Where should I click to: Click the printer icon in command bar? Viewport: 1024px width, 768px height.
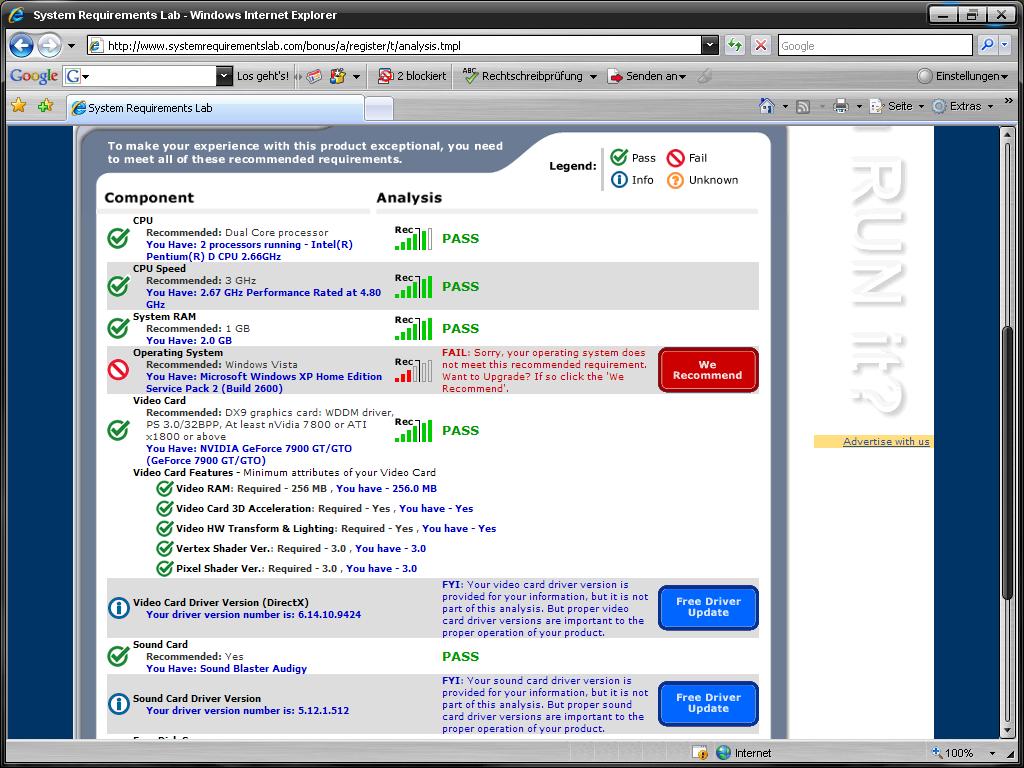[841, 106]
